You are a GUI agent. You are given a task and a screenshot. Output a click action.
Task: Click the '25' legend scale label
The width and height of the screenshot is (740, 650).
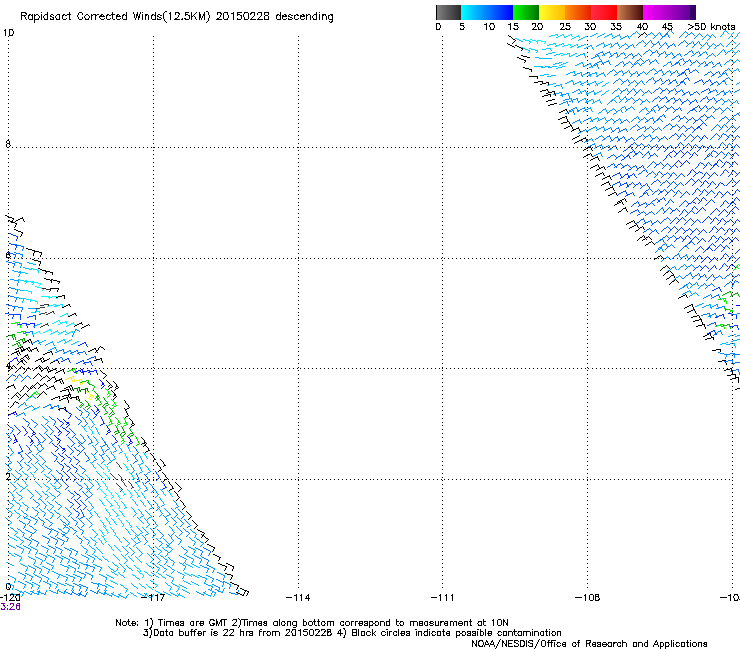click(565, 27)
